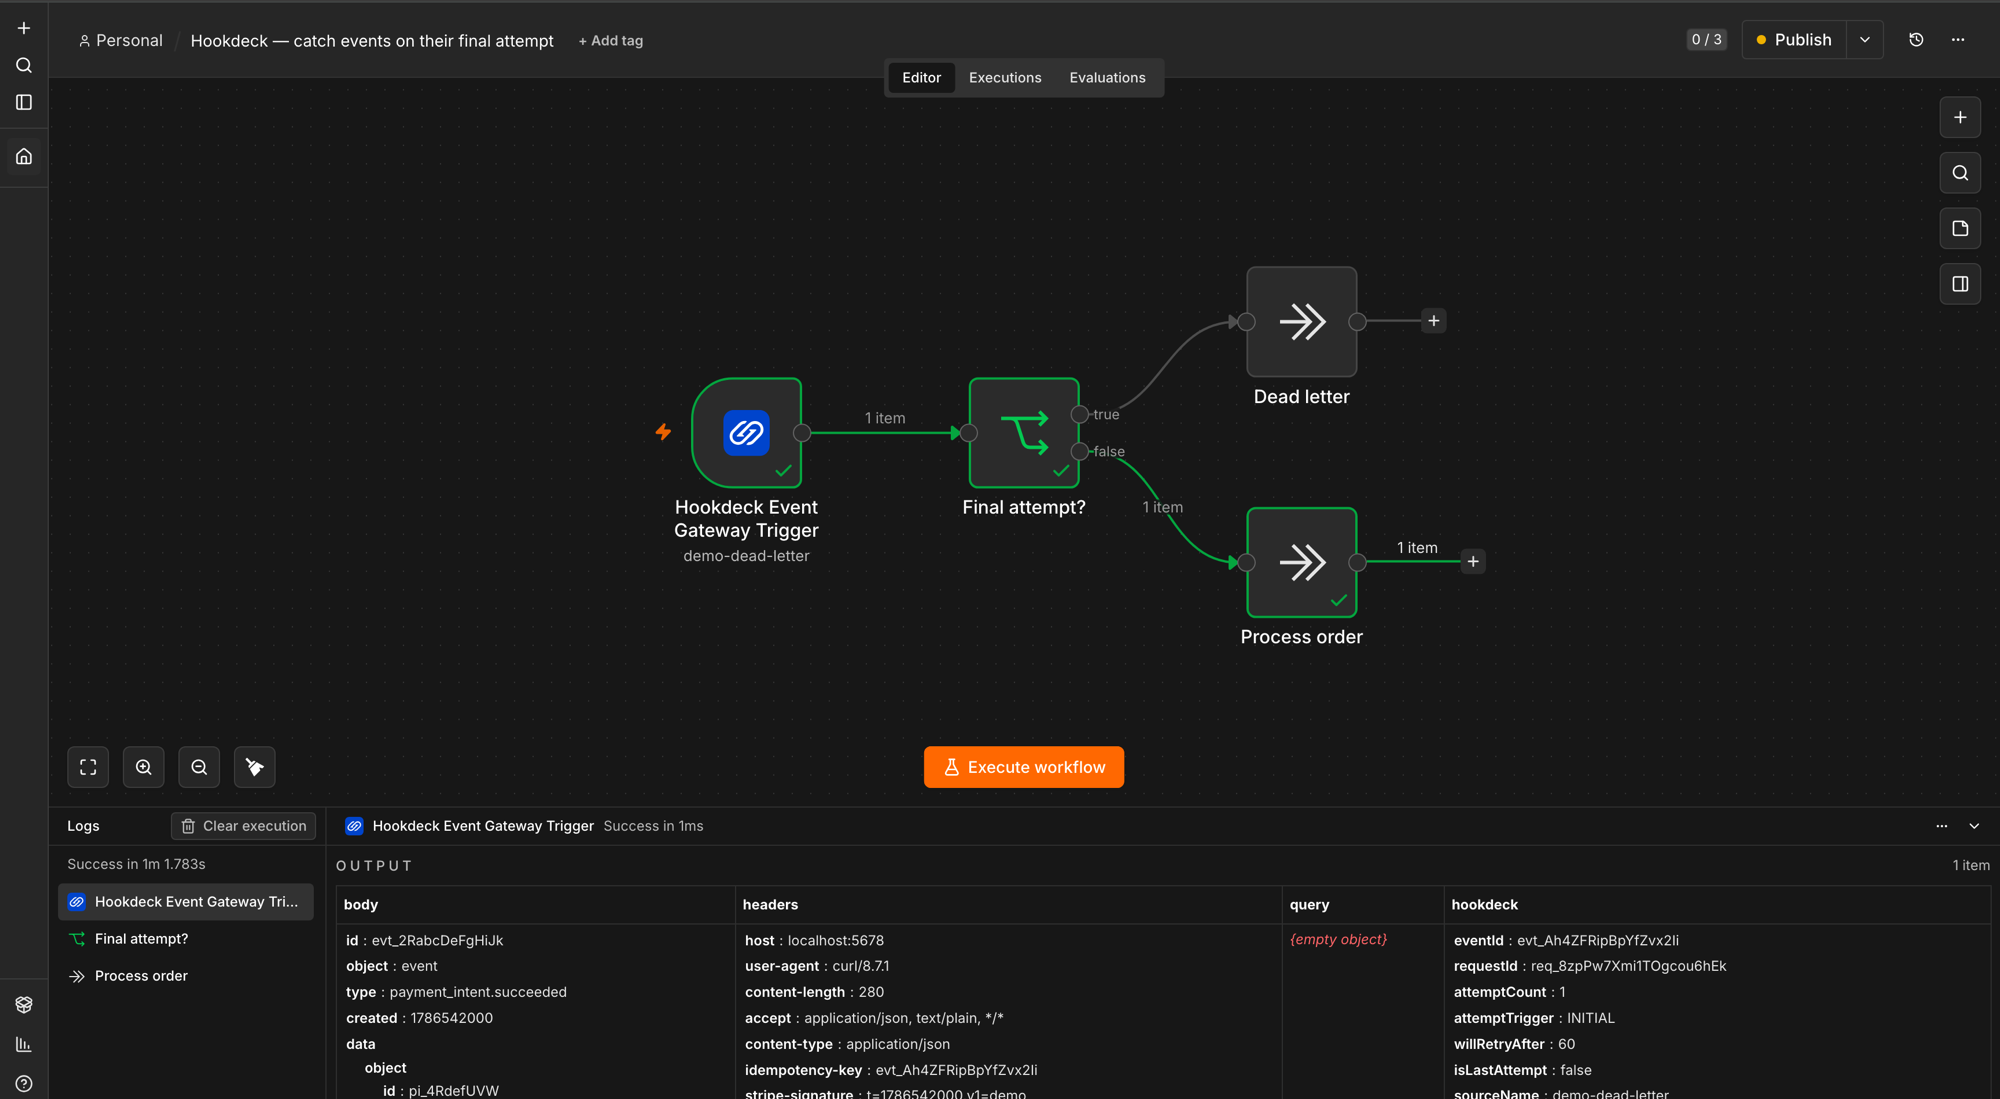Add a sticky note to canvas
The width and height of the screenshot is (2000, 1099).
coord(1960,228)
